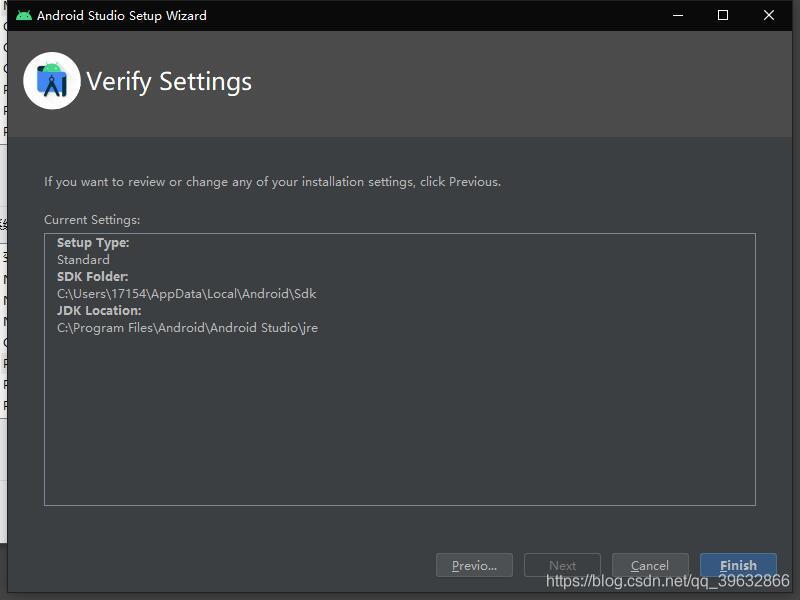Close the Setup Wizard window
800x600 pixels.
[x=769, y=15]
